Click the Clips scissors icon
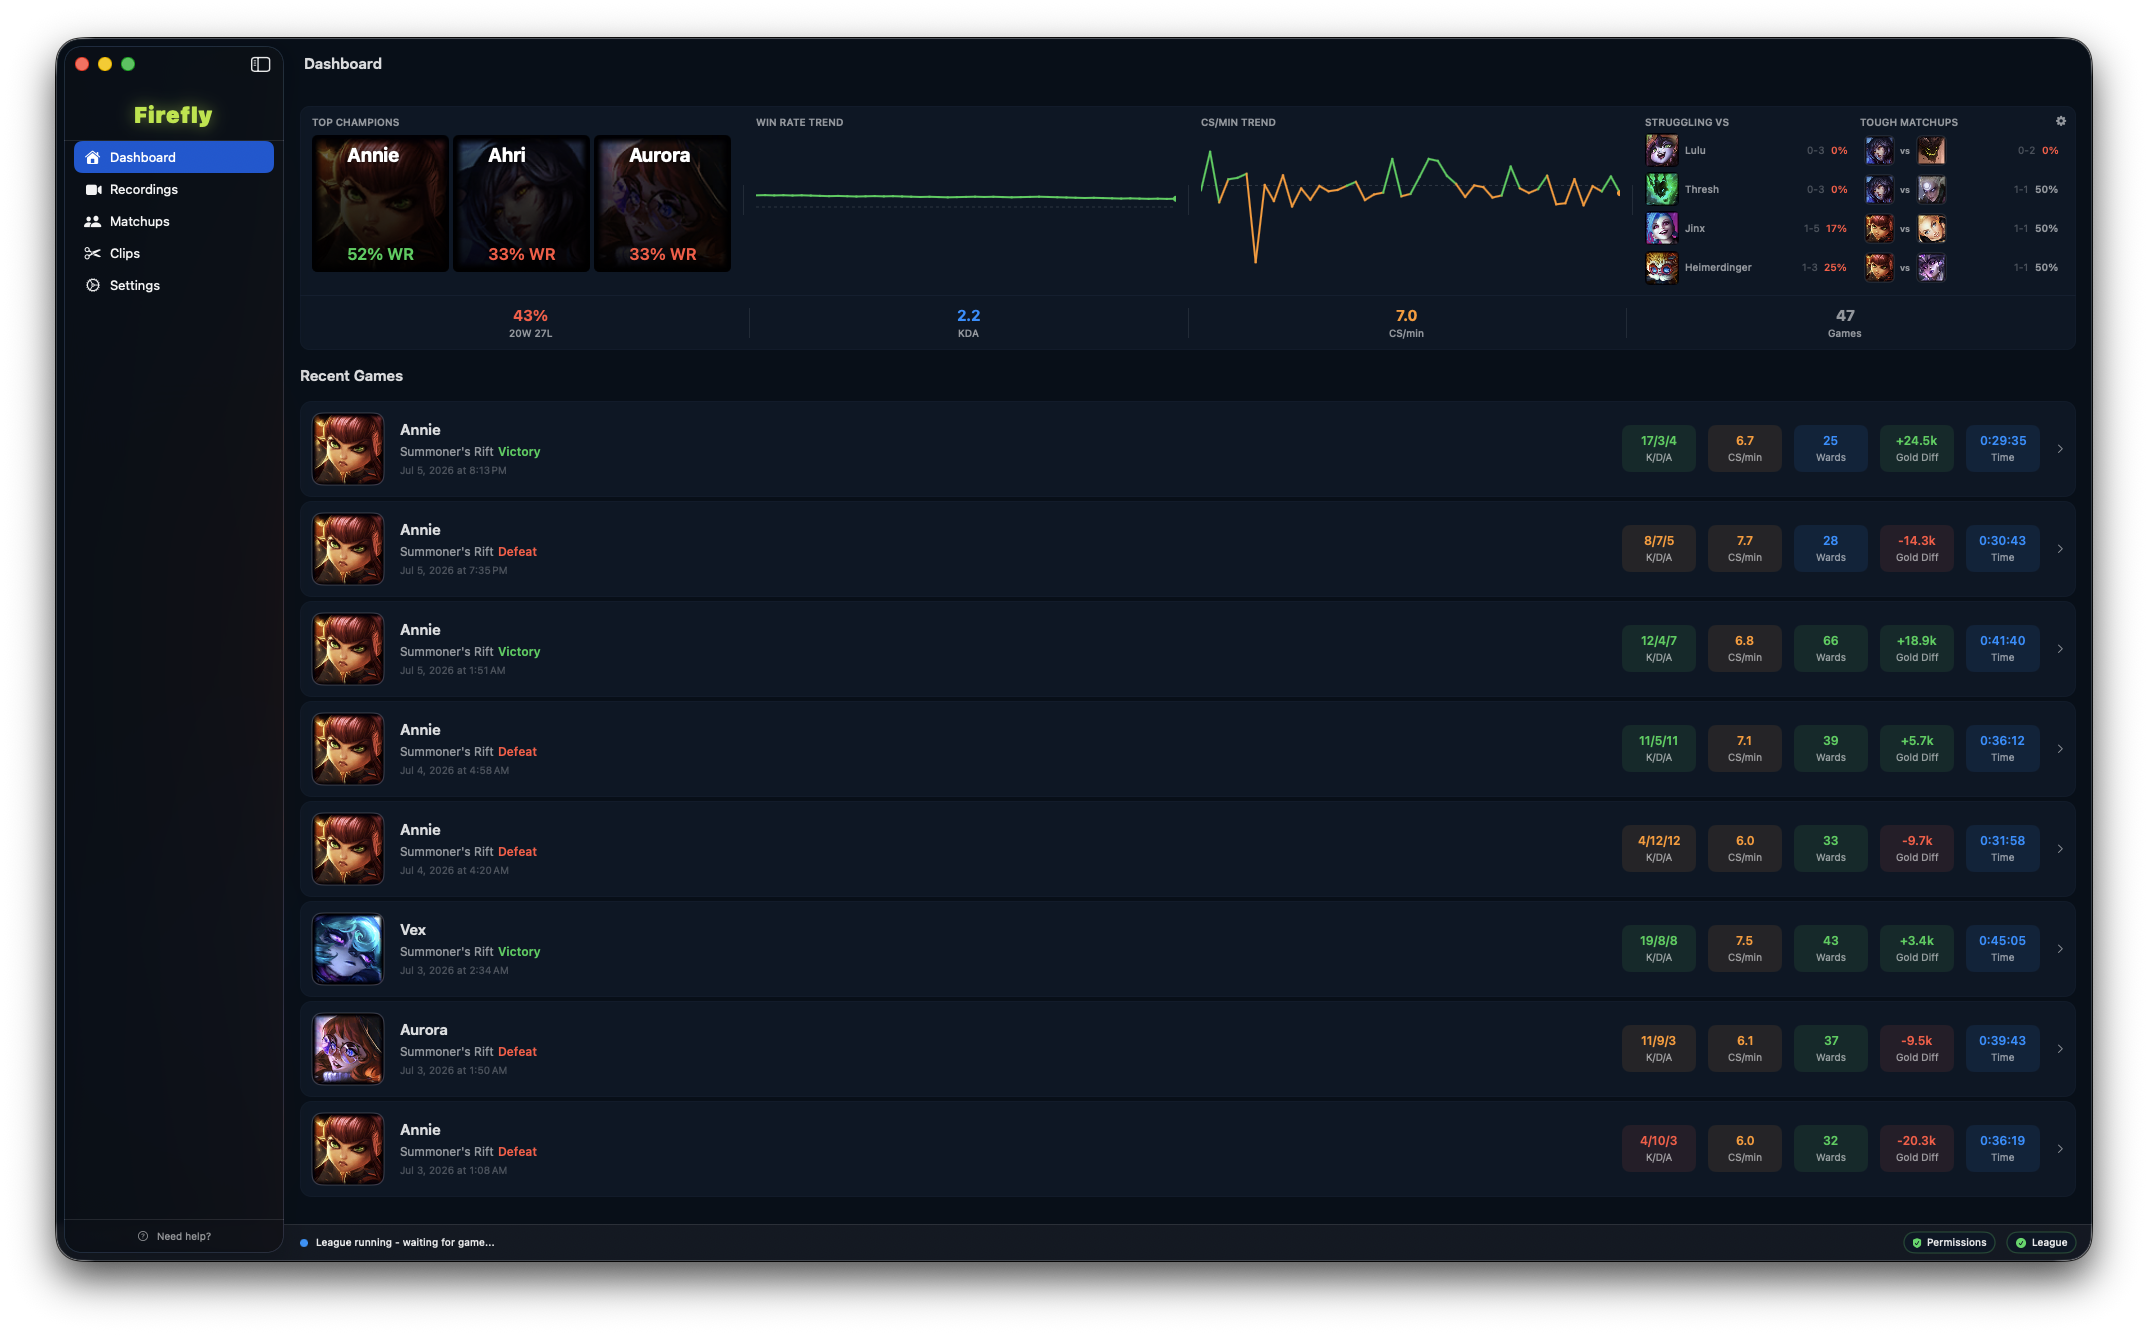The height and width of the screenshot is (1335, 2148). [x=93, y=253]
